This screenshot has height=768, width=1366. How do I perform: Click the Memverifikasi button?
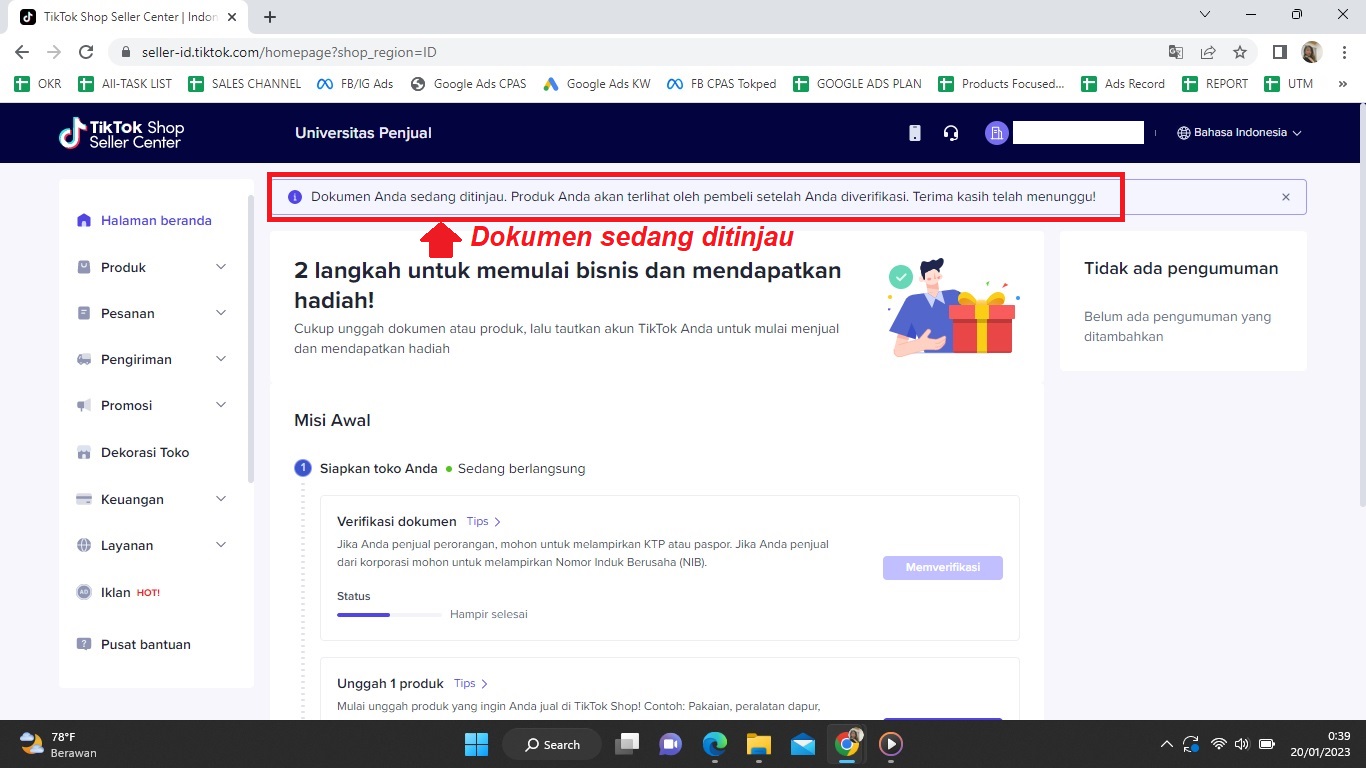942,567
